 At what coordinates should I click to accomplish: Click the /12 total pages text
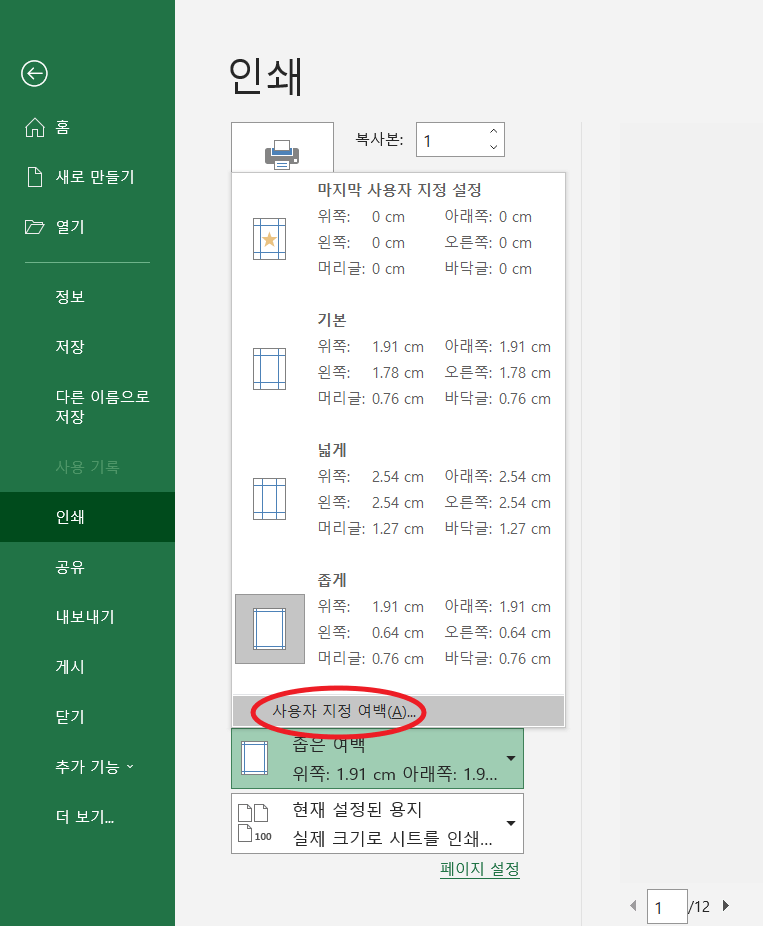point(699,907)
